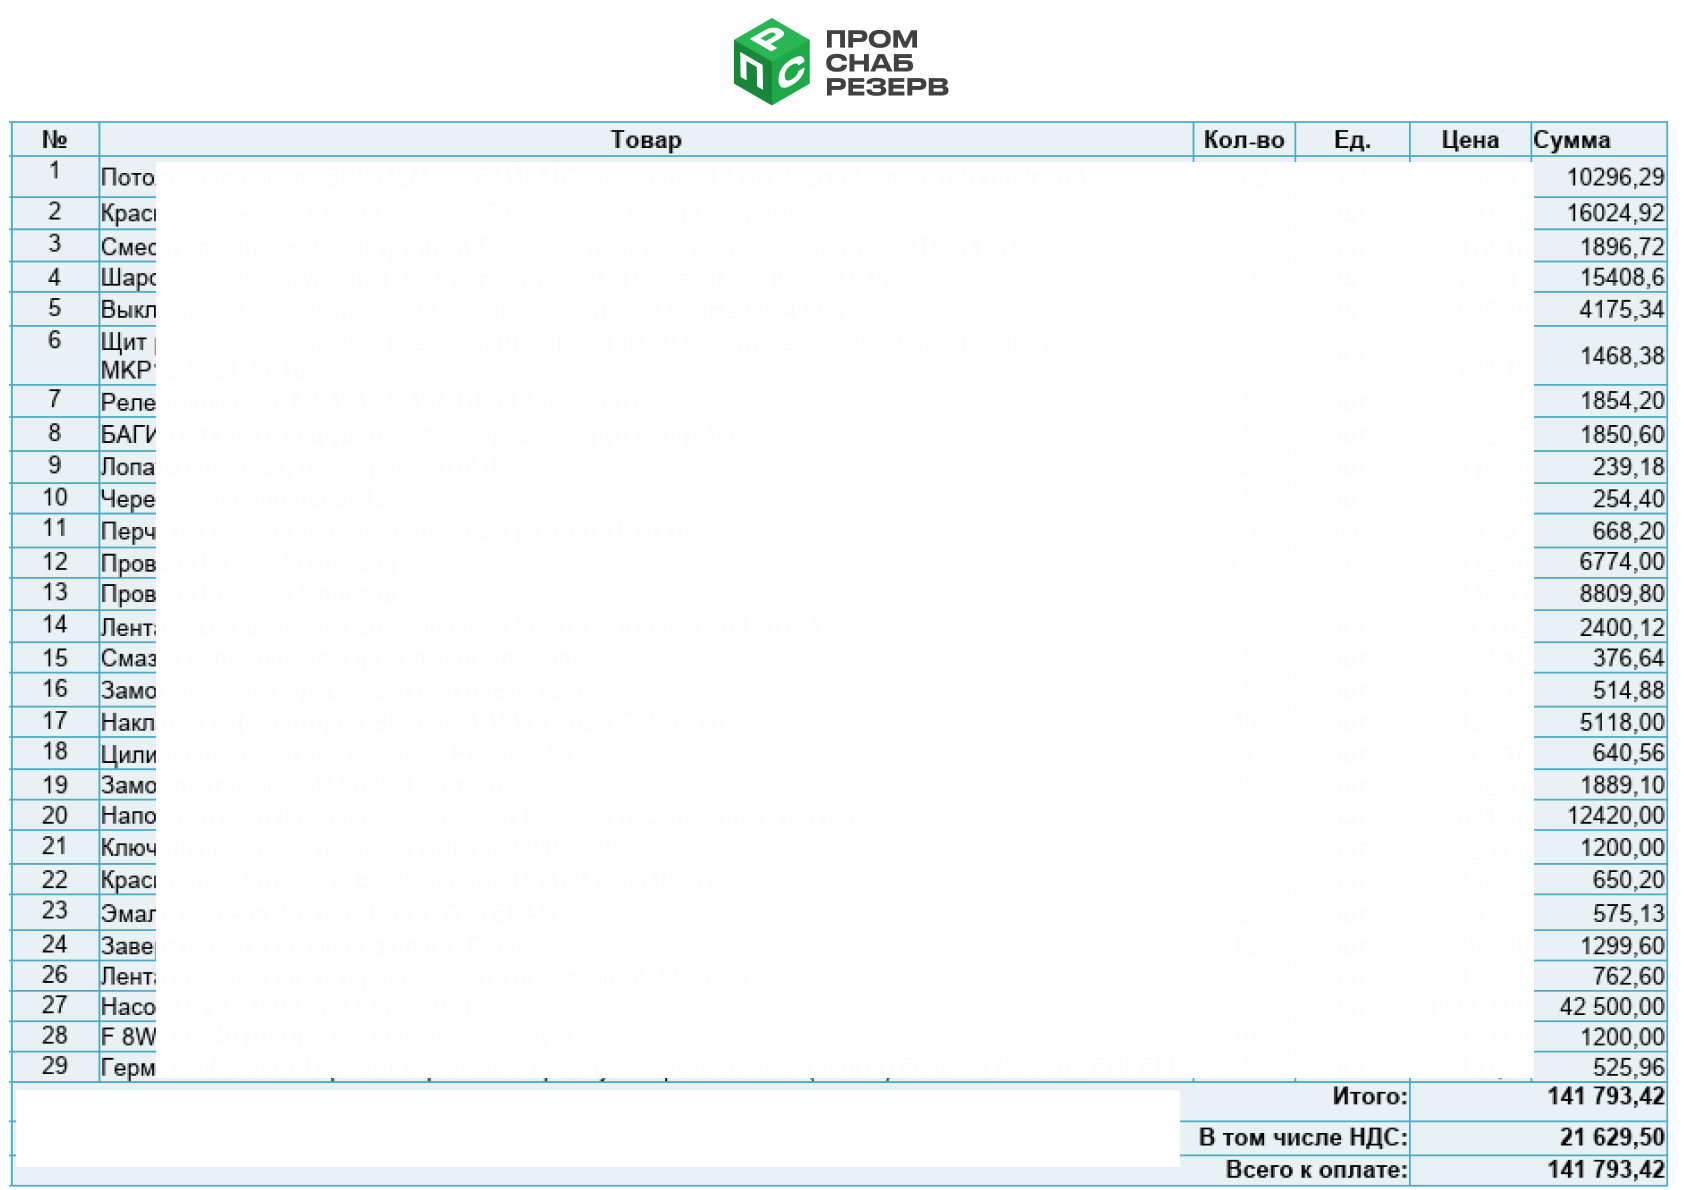Select the sum 1889,10

[1622, 785]
